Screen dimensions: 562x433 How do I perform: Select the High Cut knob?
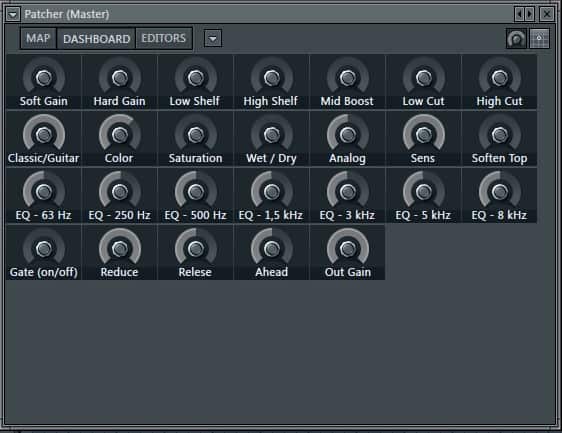(x=500, y=77)
